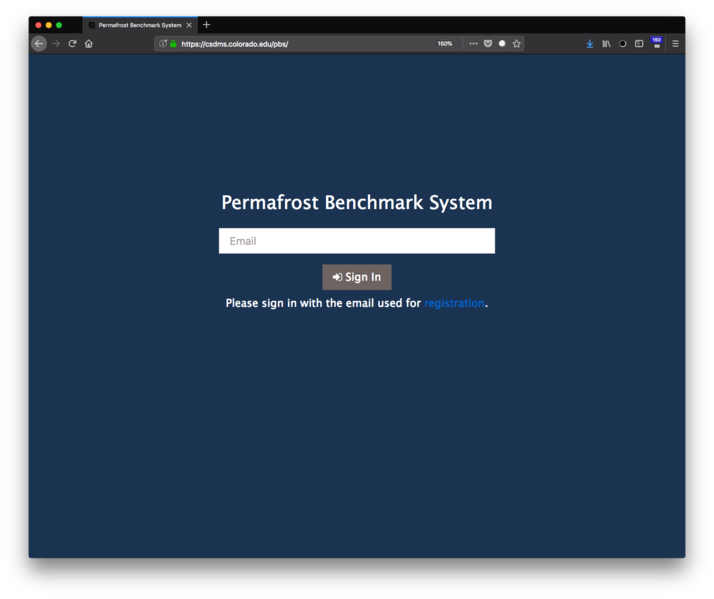This screenshot has width=714, height=599.
Task: Click the green padlock site security icon
Action: tap(173, 44)
